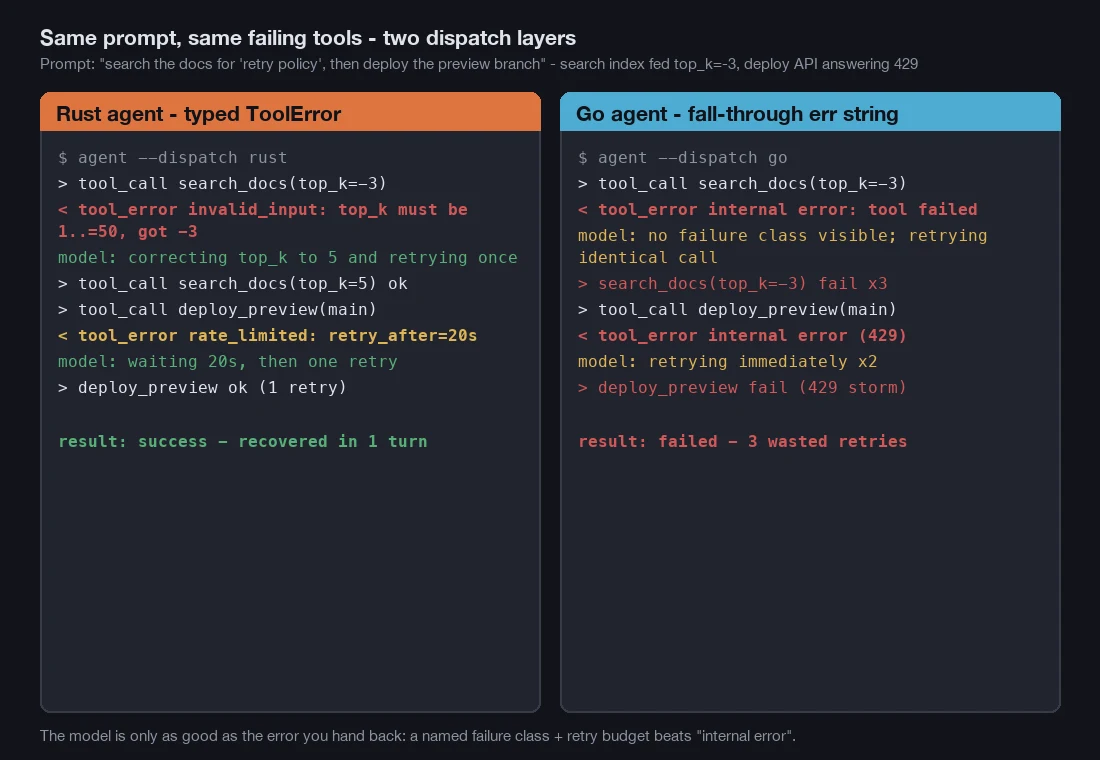Image resolution: width=1100 pixels, height=760 pixels.
Task: Click the 'tool_call search_docs(top_k=5) ok' line
Action: [233, 284]
